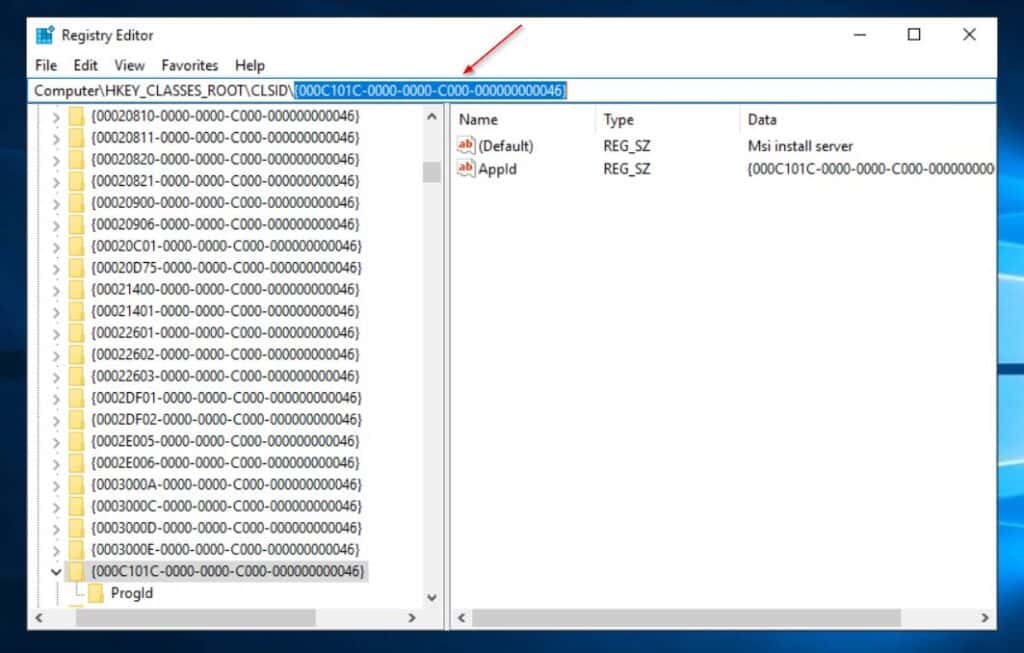
Task: Click folder icon of {0003000D-0000-0000-C000-000000000046}
Action: pyautogui.click(x=76, y=527)
